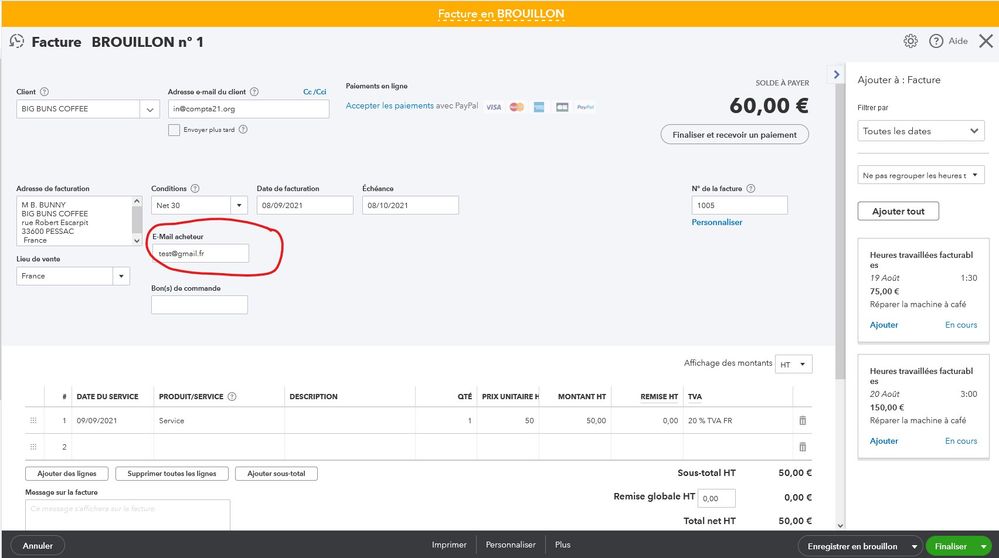Click Personnaliser in the bottom bar

[510, 545]
